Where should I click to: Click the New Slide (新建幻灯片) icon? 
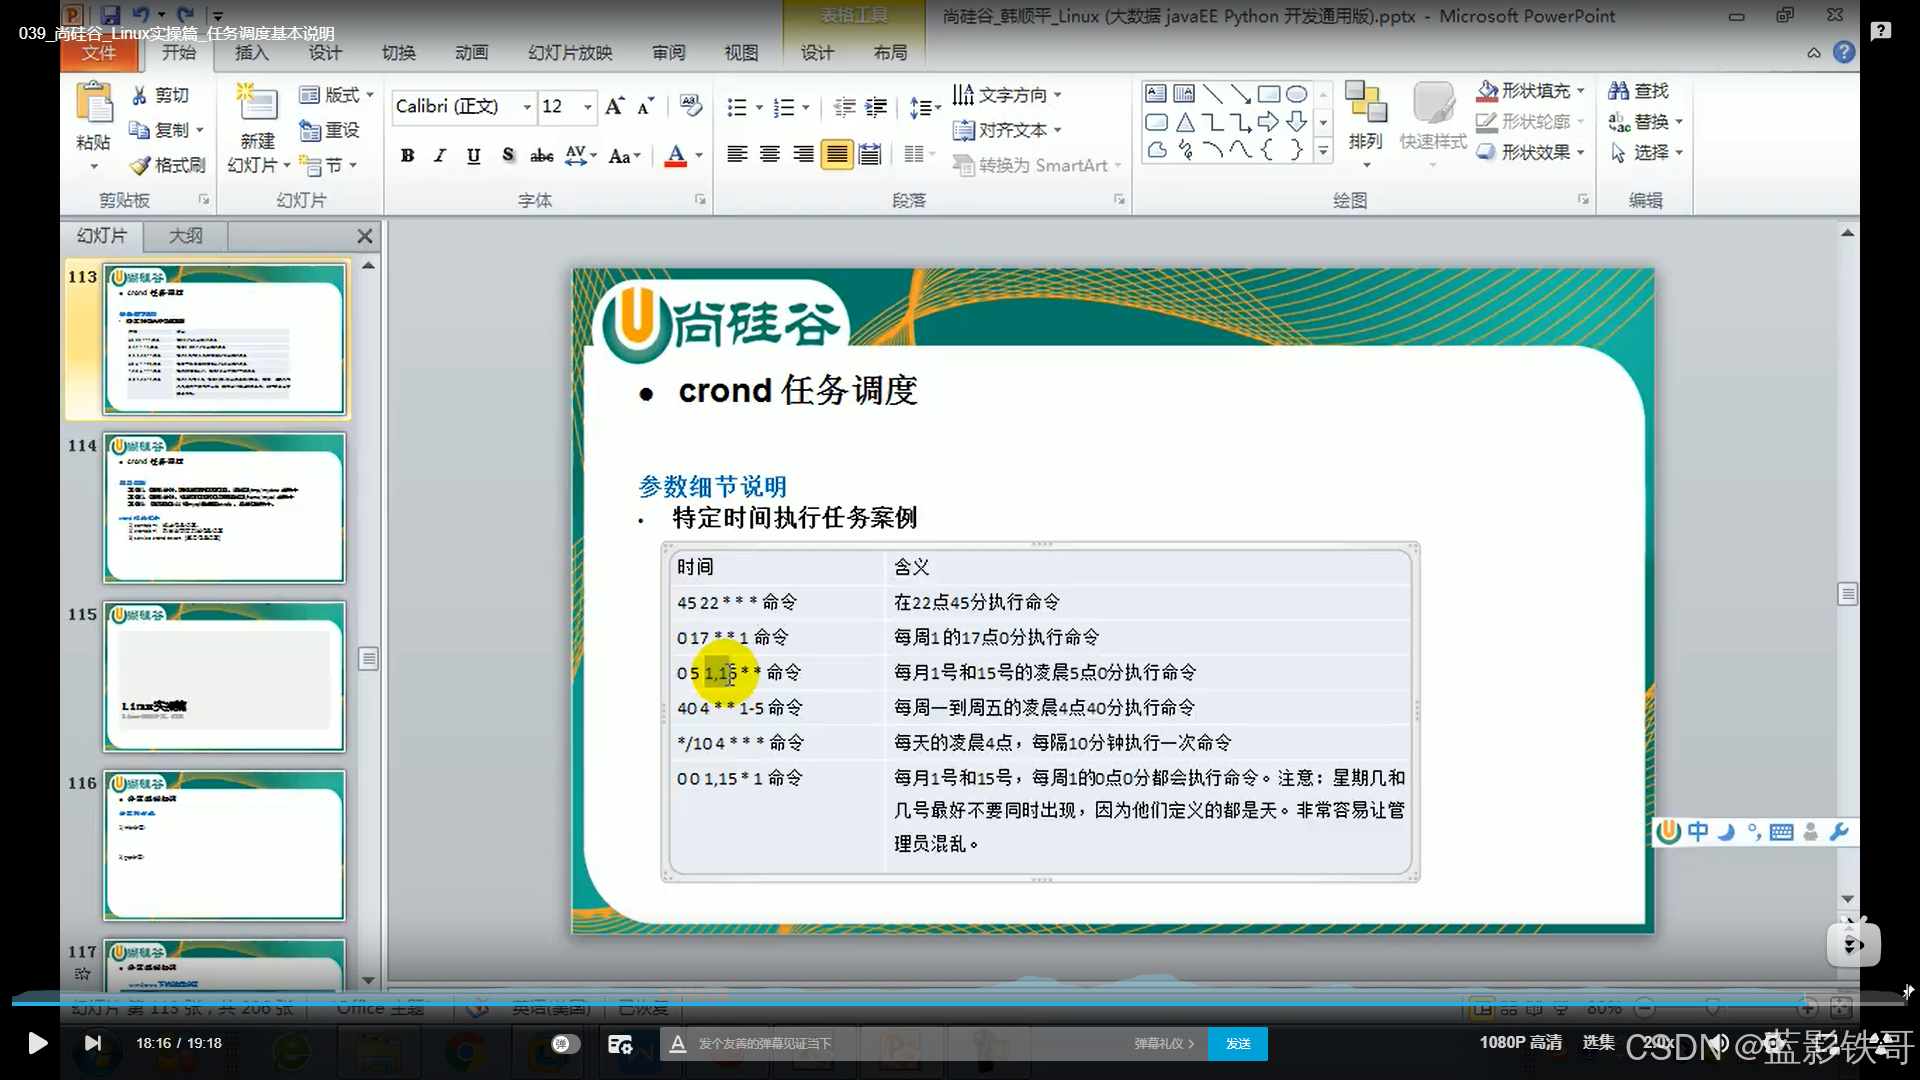257,104
